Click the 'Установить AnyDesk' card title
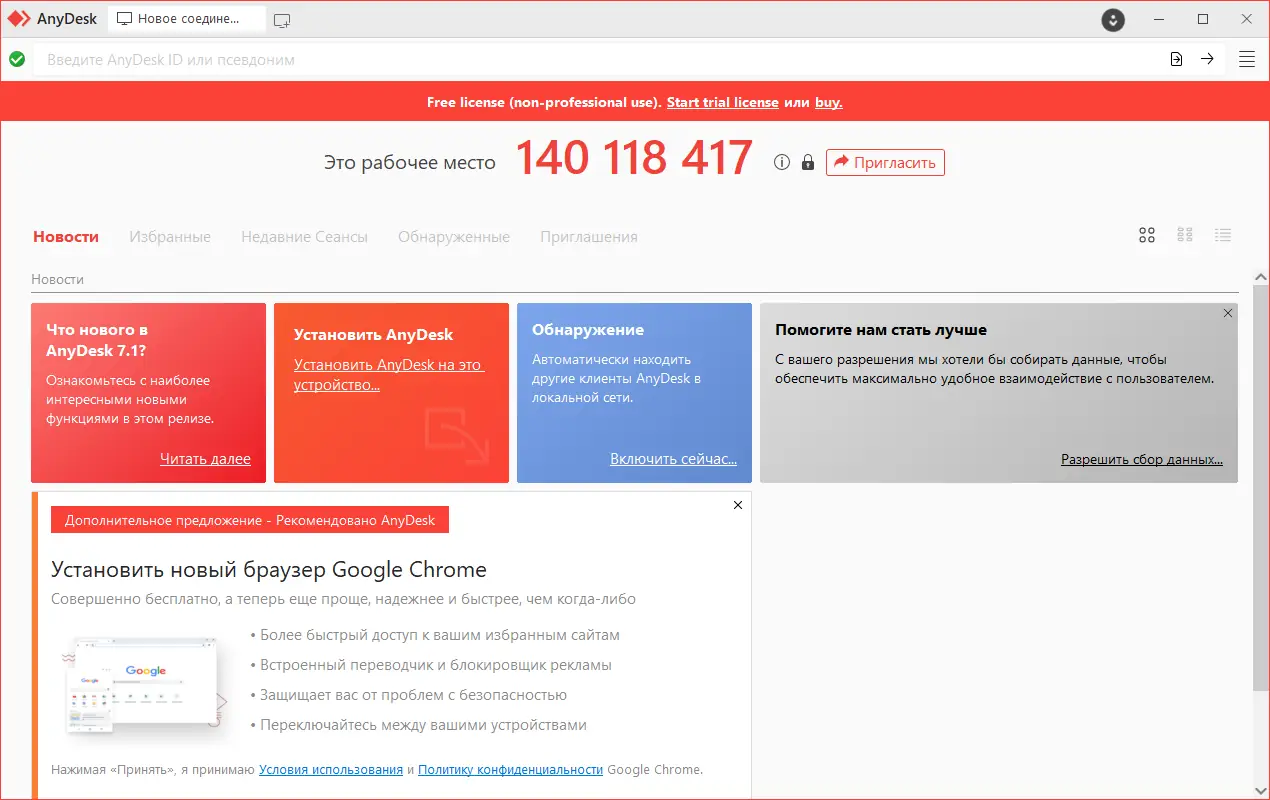 tap(373, 335)
